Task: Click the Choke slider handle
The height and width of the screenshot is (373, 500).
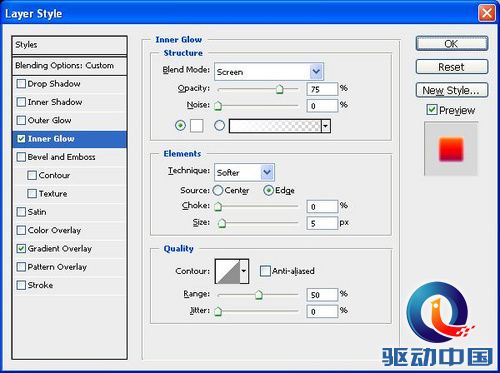Action: 218,206
